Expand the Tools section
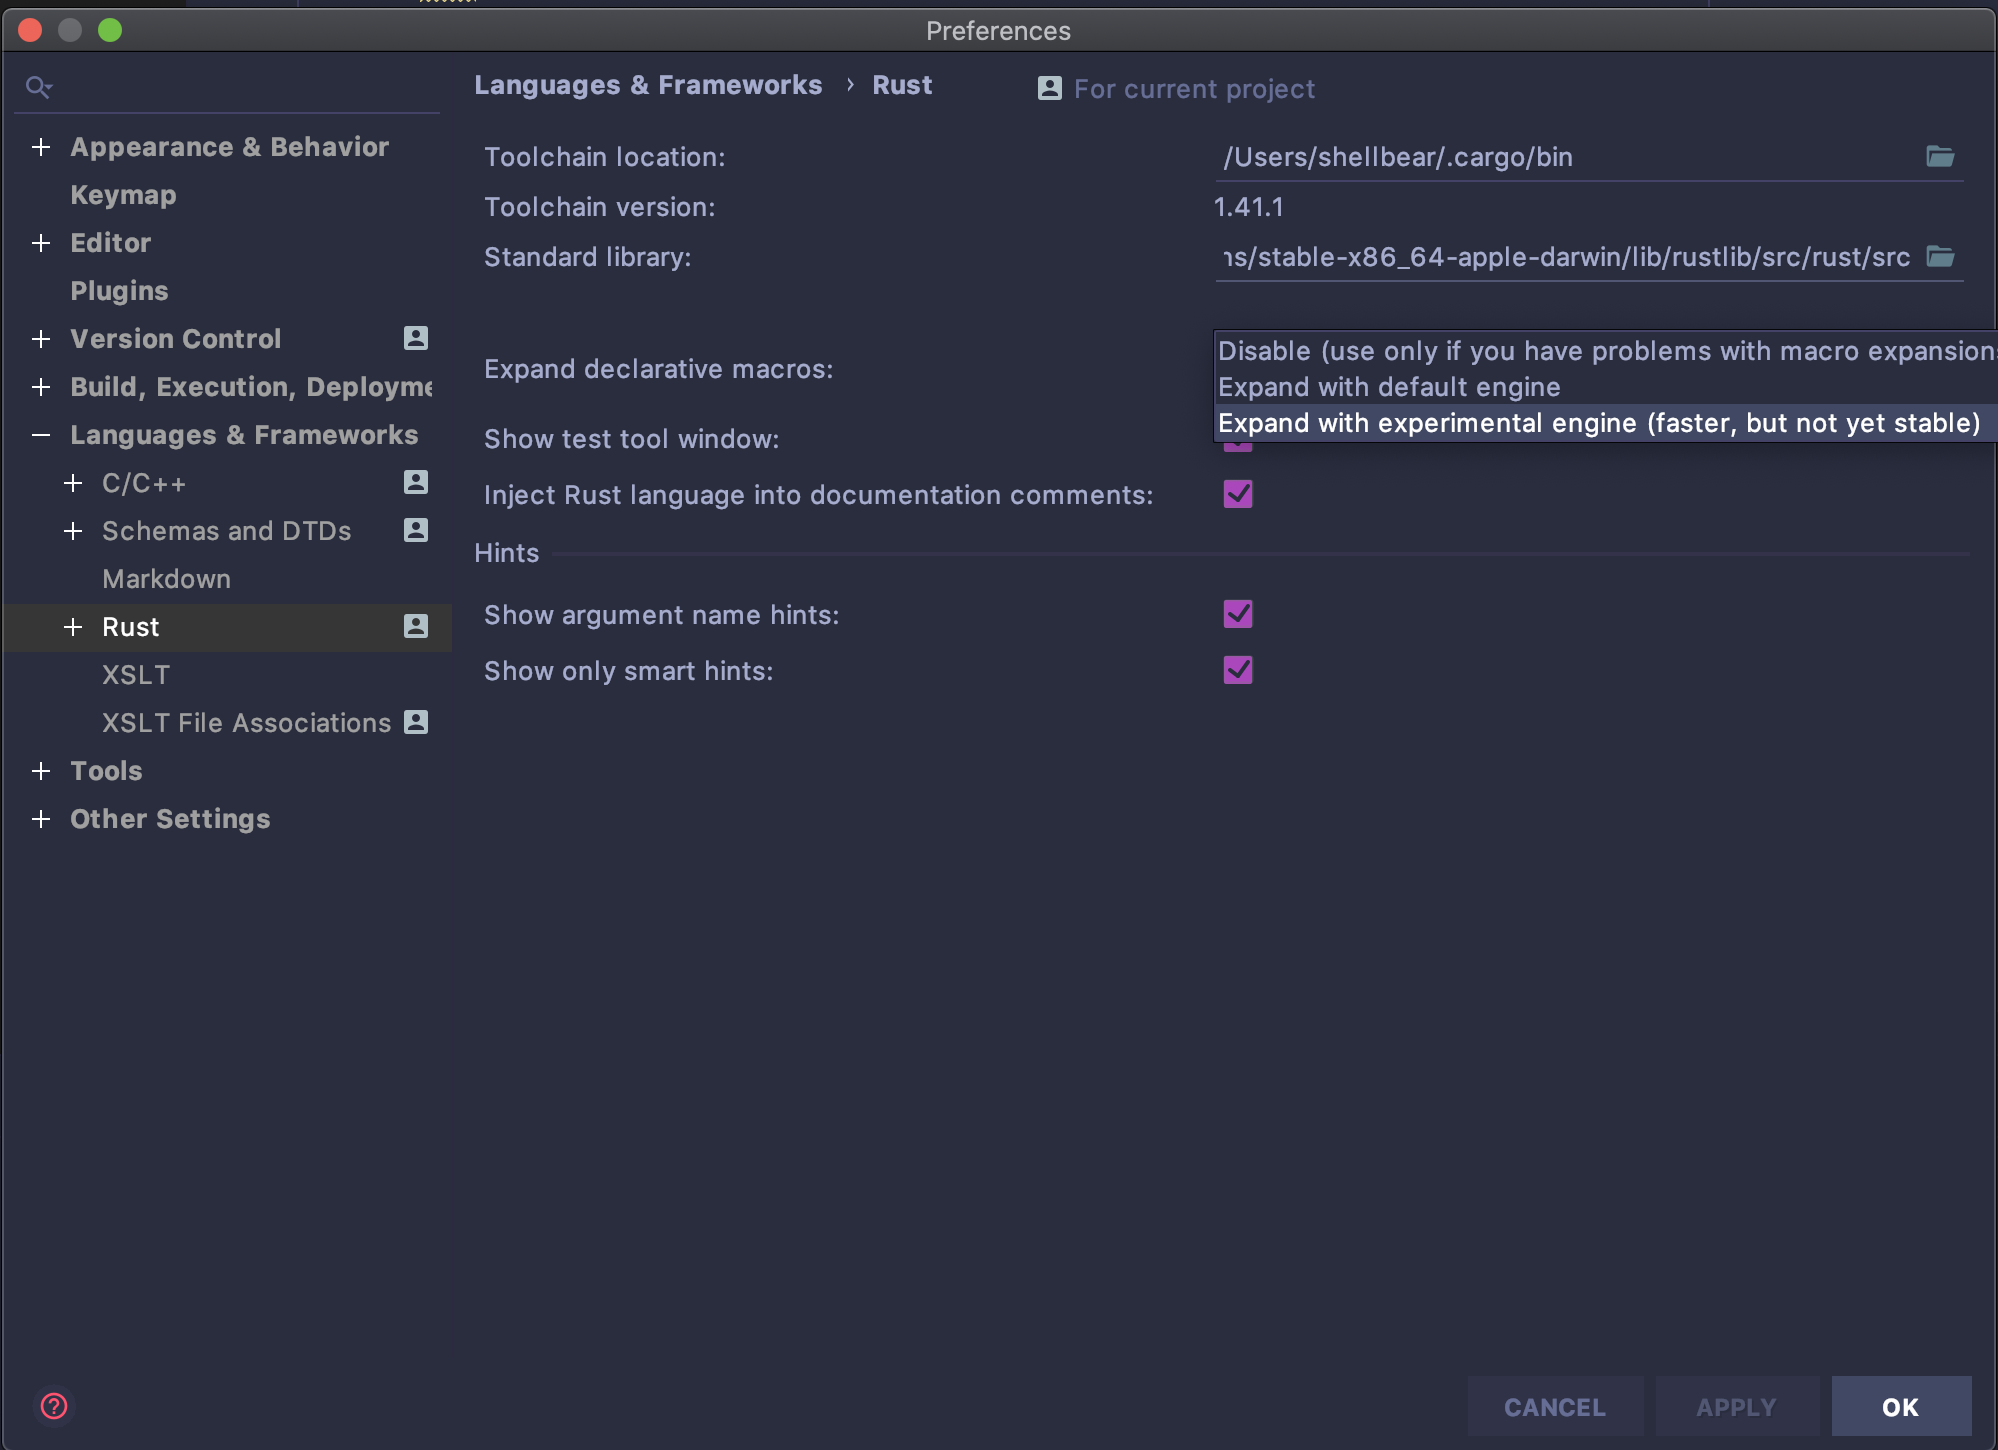Viewport: 1998px width, 1450px height. point(41,770)
